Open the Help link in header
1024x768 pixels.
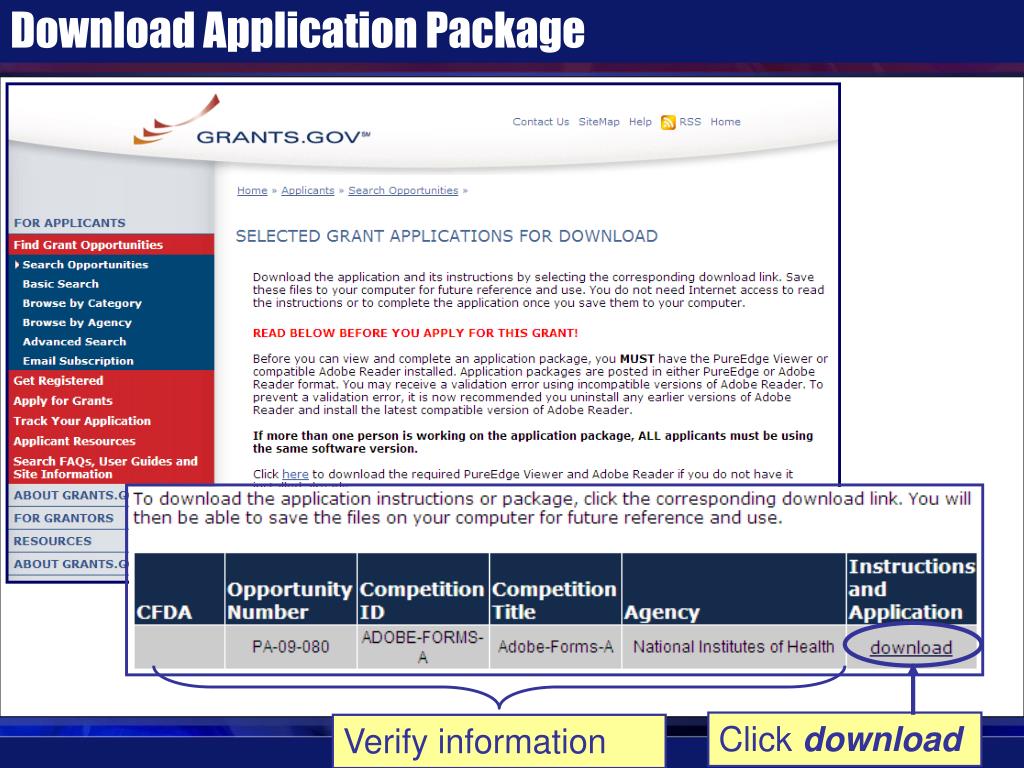pyautogui.click(x=640, y=121)
